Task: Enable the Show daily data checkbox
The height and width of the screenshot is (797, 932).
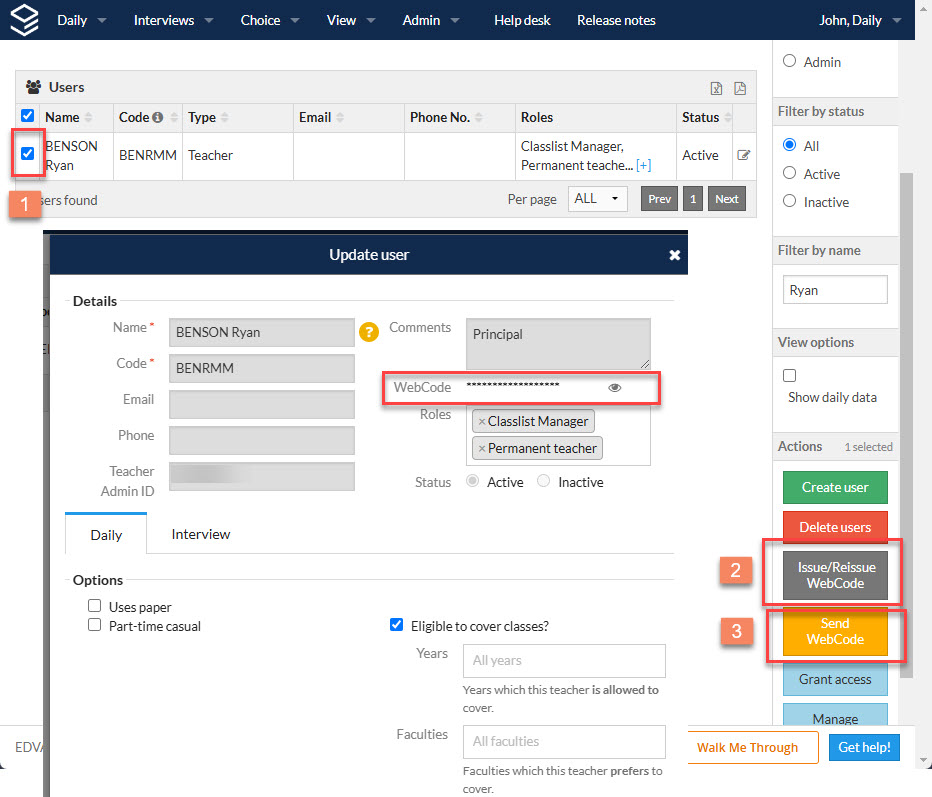Action: pyautogui.click(x=789, y=376)
